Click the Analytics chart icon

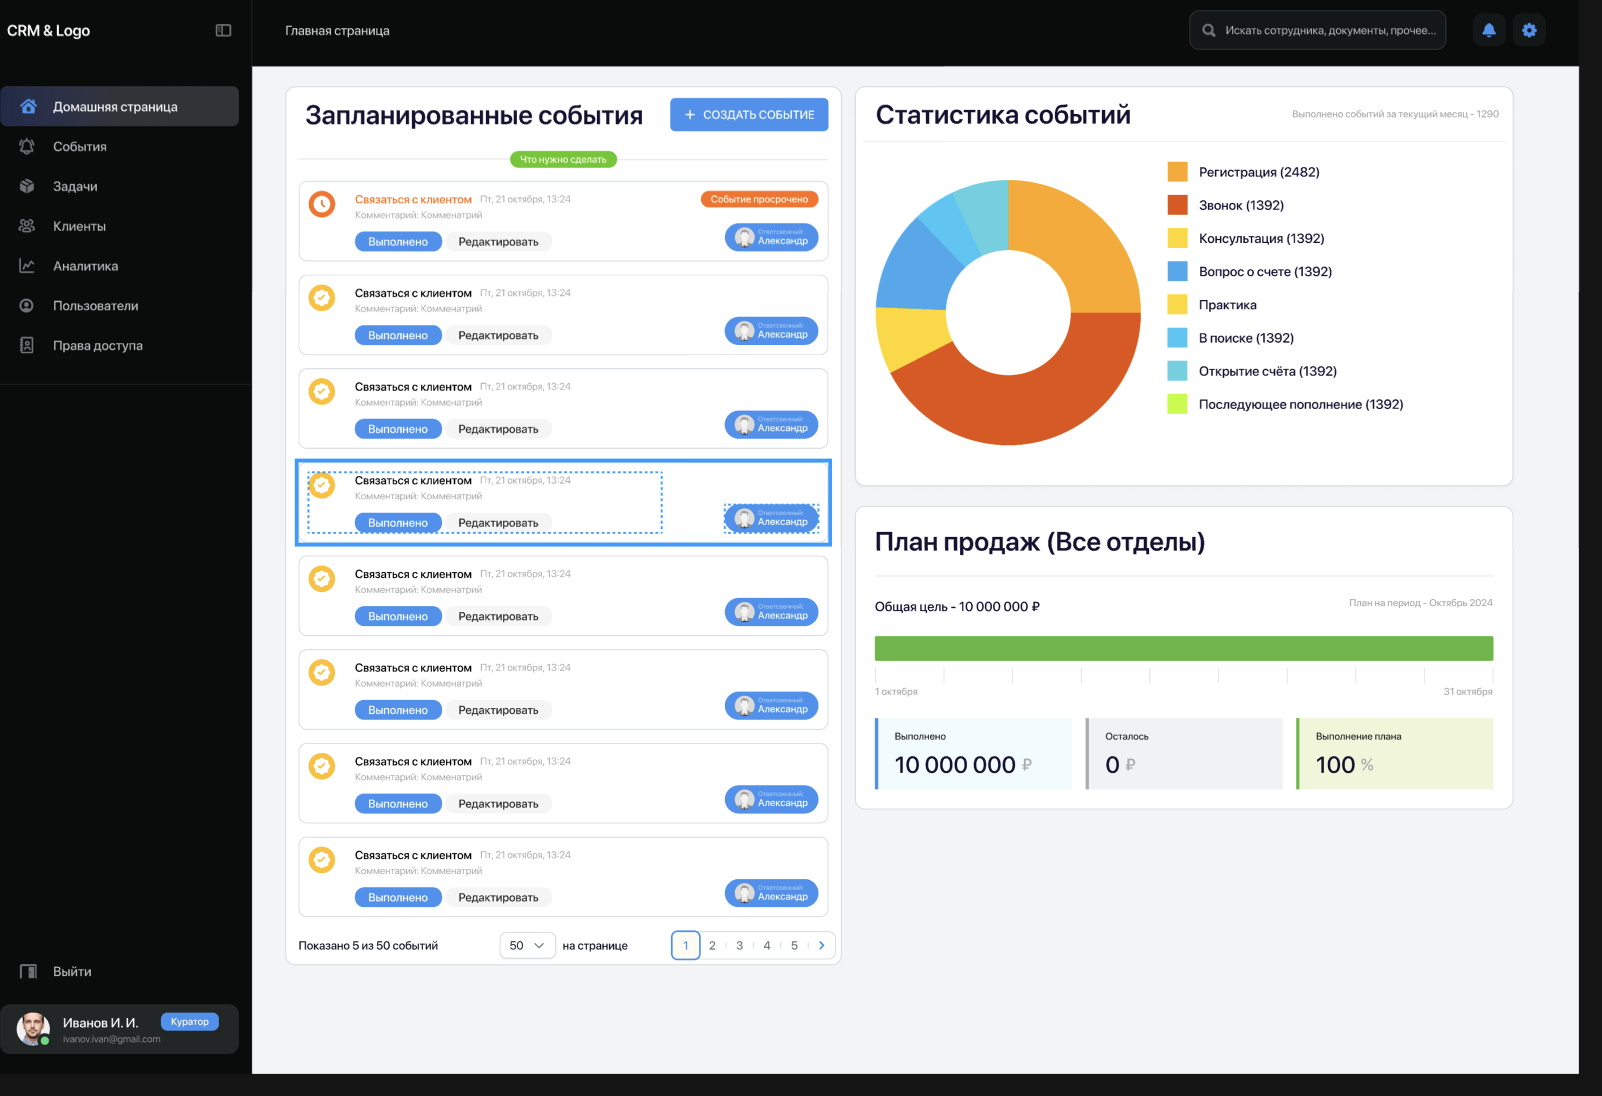(27, 266)
